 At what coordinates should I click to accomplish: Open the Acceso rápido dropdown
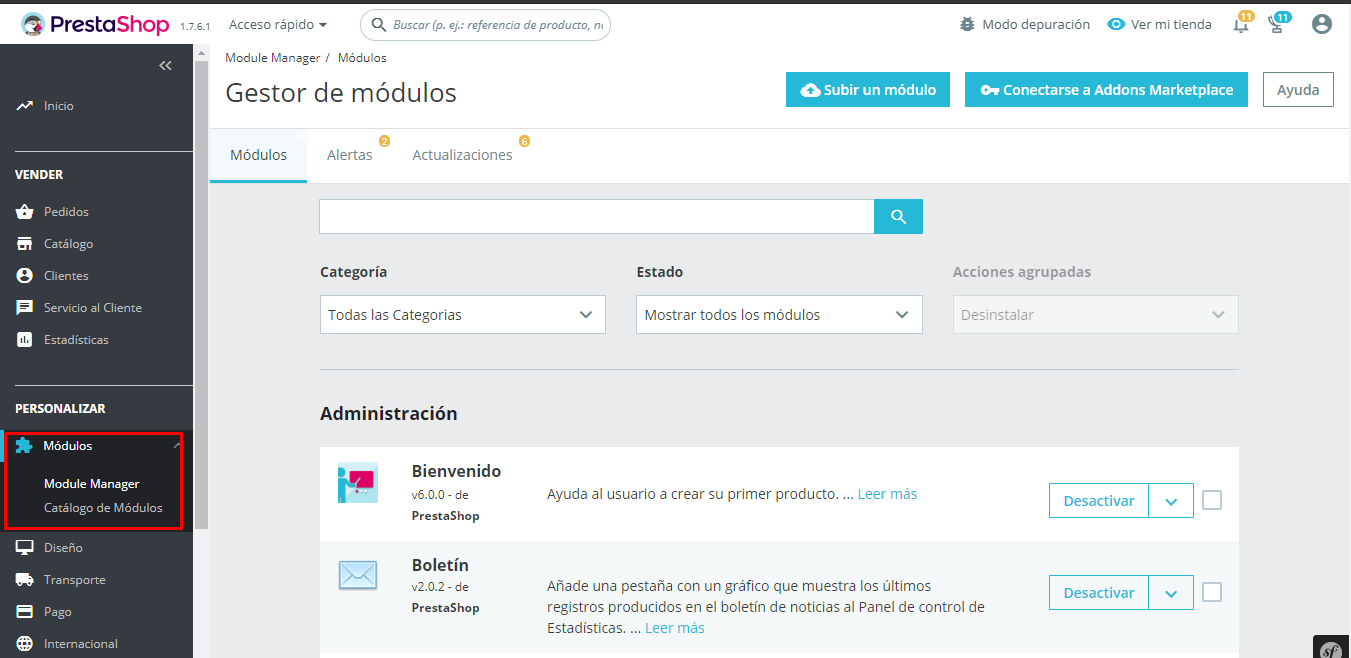tap(278, 24)
